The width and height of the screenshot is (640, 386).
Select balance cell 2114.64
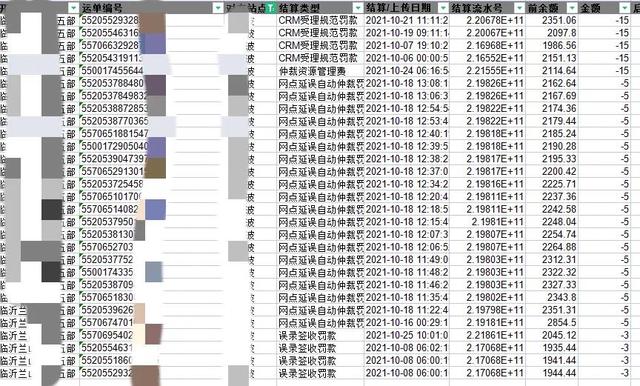click(x=552, y=71)
